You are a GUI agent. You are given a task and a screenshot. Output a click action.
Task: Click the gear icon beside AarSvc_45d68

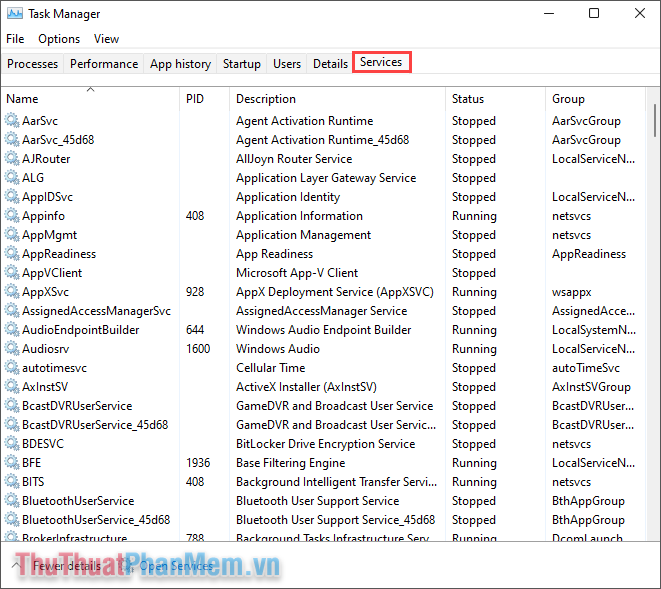pos(12,140)
